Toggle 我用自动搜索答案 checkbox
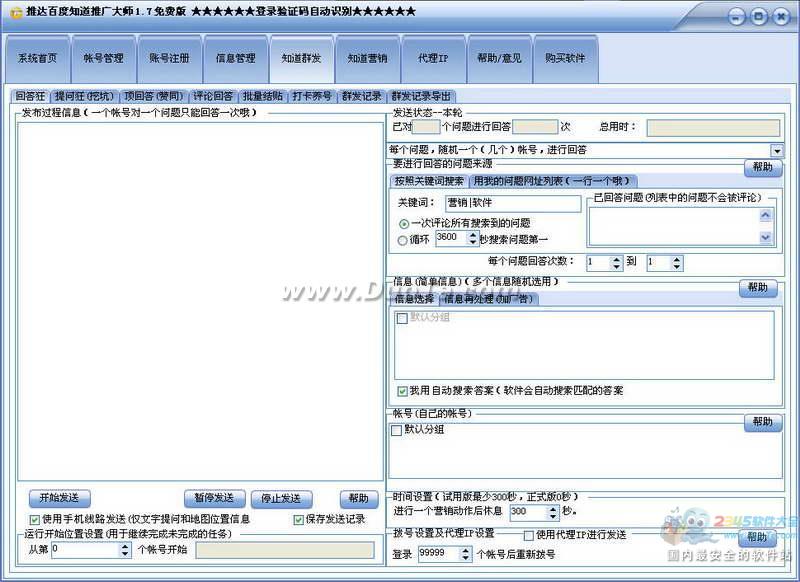 coord(402,391)
